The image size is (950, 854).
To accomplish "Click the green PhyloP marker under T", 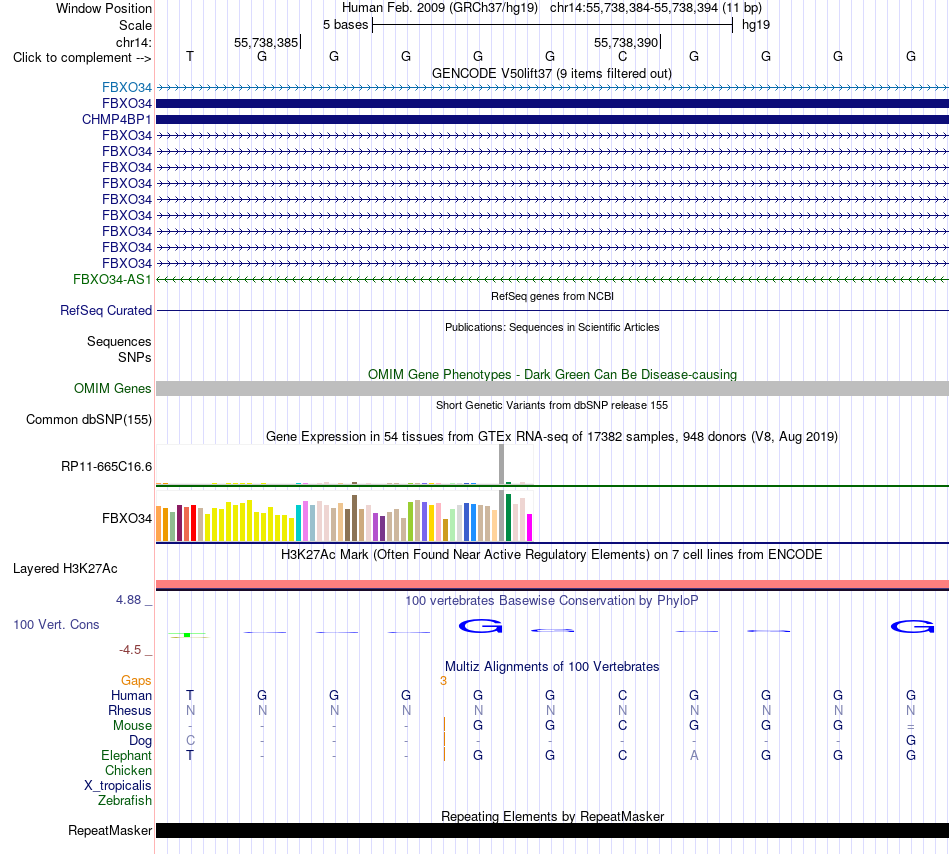I will 187,635.
